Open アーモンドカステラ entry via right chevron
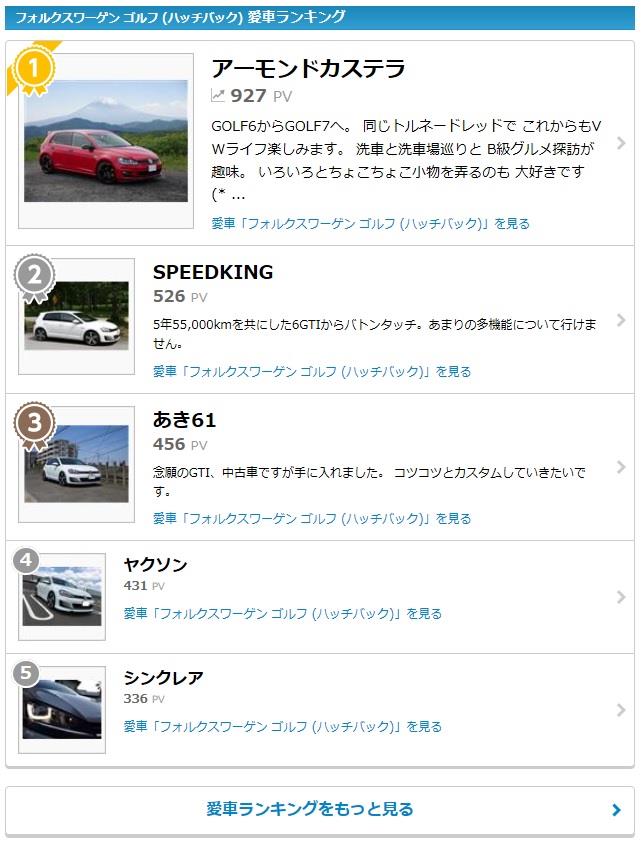 [621, 143]
